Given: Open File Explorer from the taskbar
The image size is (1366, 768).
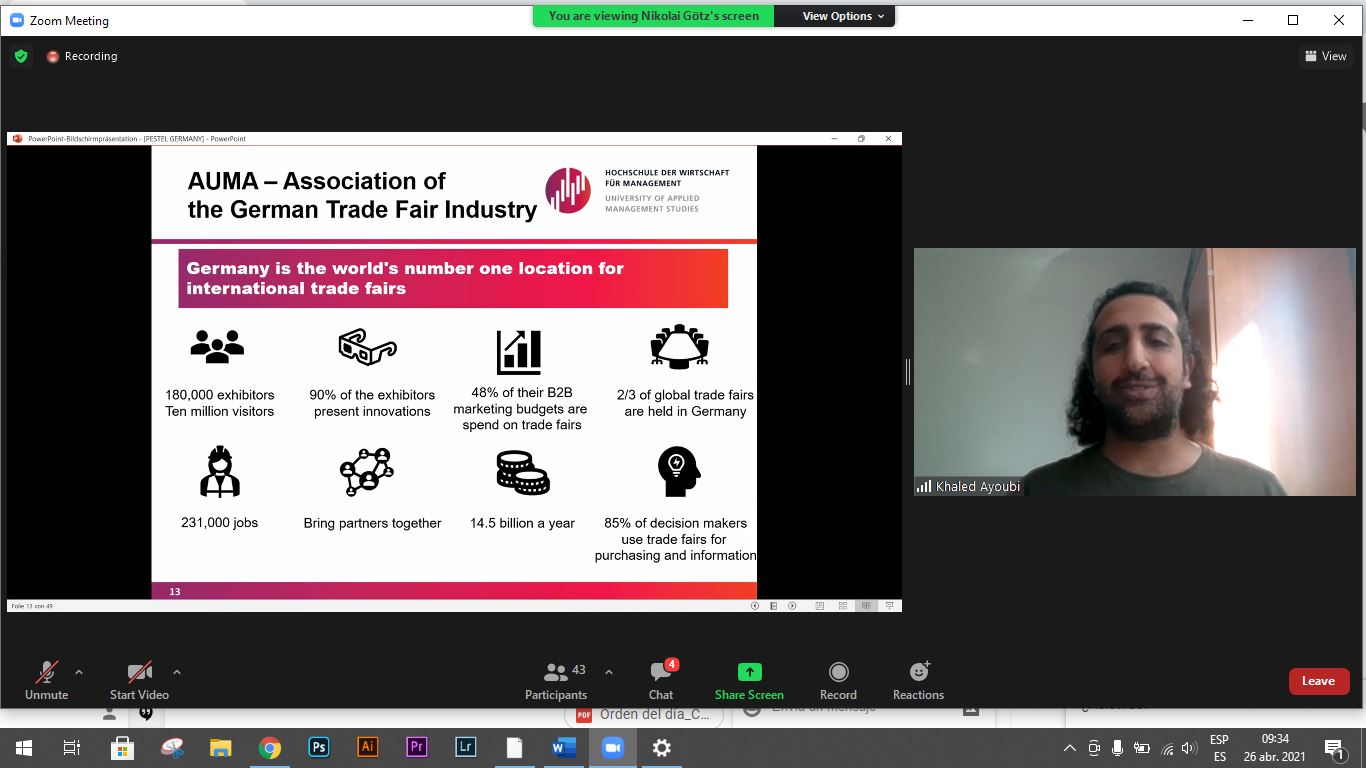Looking at the screenshot, I should pyautogui.click(x=221, y=747).
